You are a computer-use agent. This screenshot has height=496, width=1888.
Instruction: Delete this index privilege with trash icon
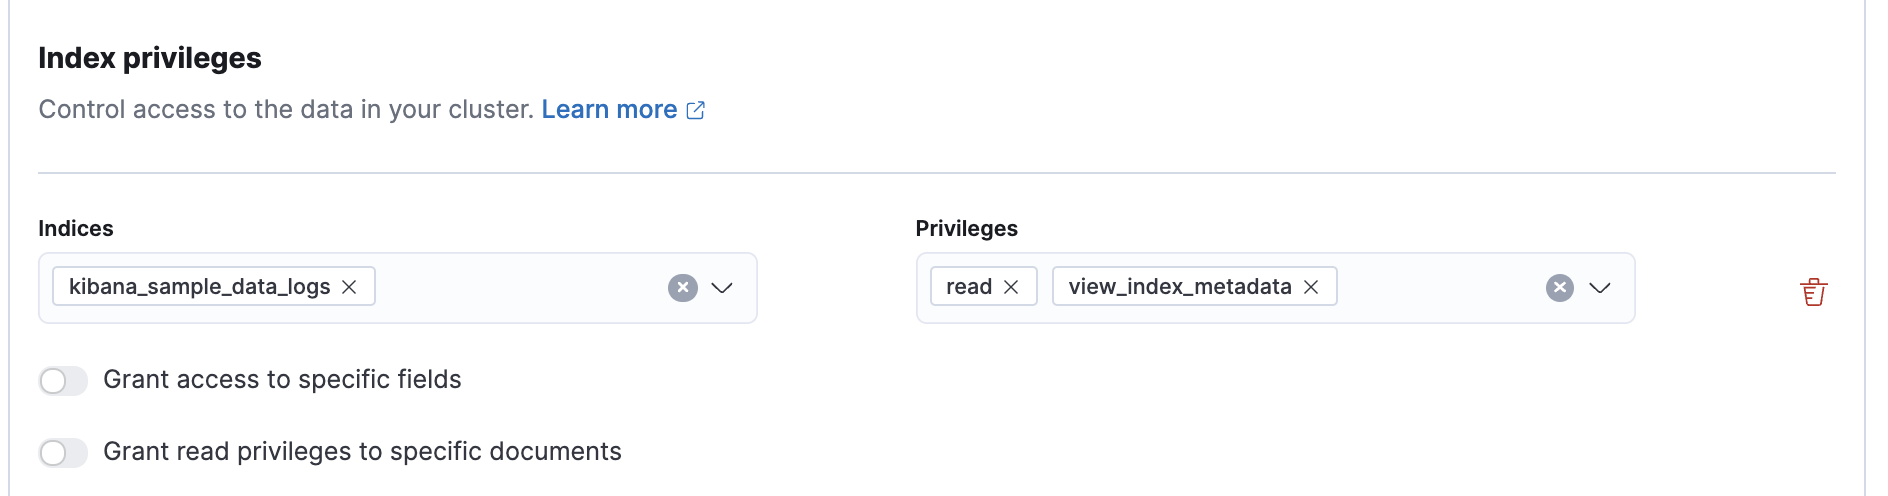(1814, 292)
